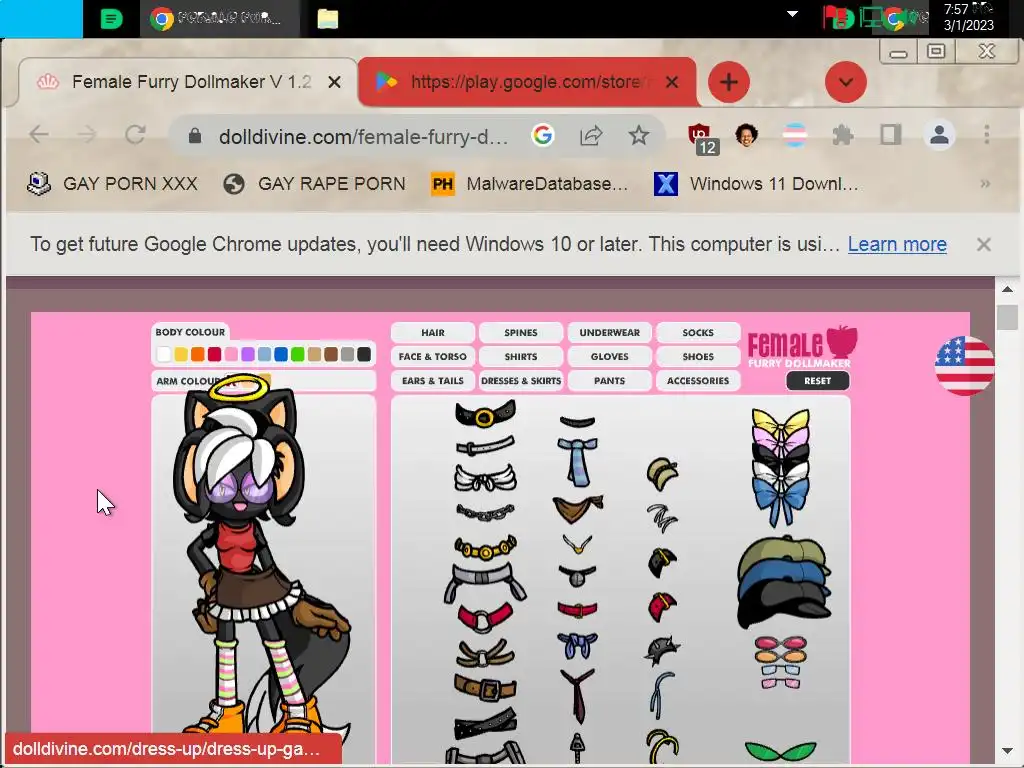Image resolution: width=1024 pixels, height=768 pixels.
Task: Share this page via share icon
Action: [x=590, y=135]
